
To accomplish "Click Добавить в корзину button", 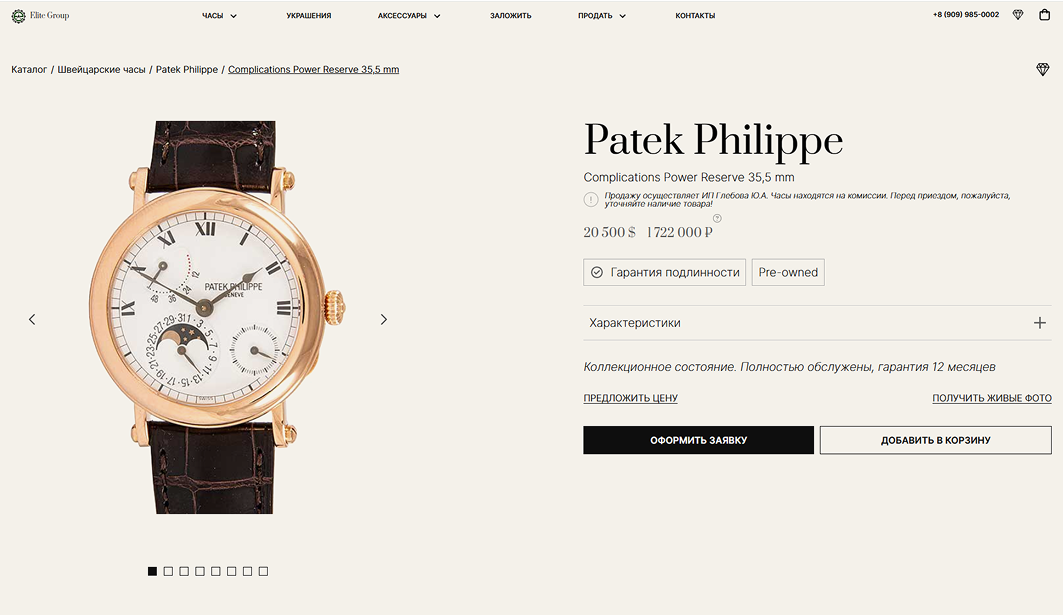I will click(x=936, y=440).
